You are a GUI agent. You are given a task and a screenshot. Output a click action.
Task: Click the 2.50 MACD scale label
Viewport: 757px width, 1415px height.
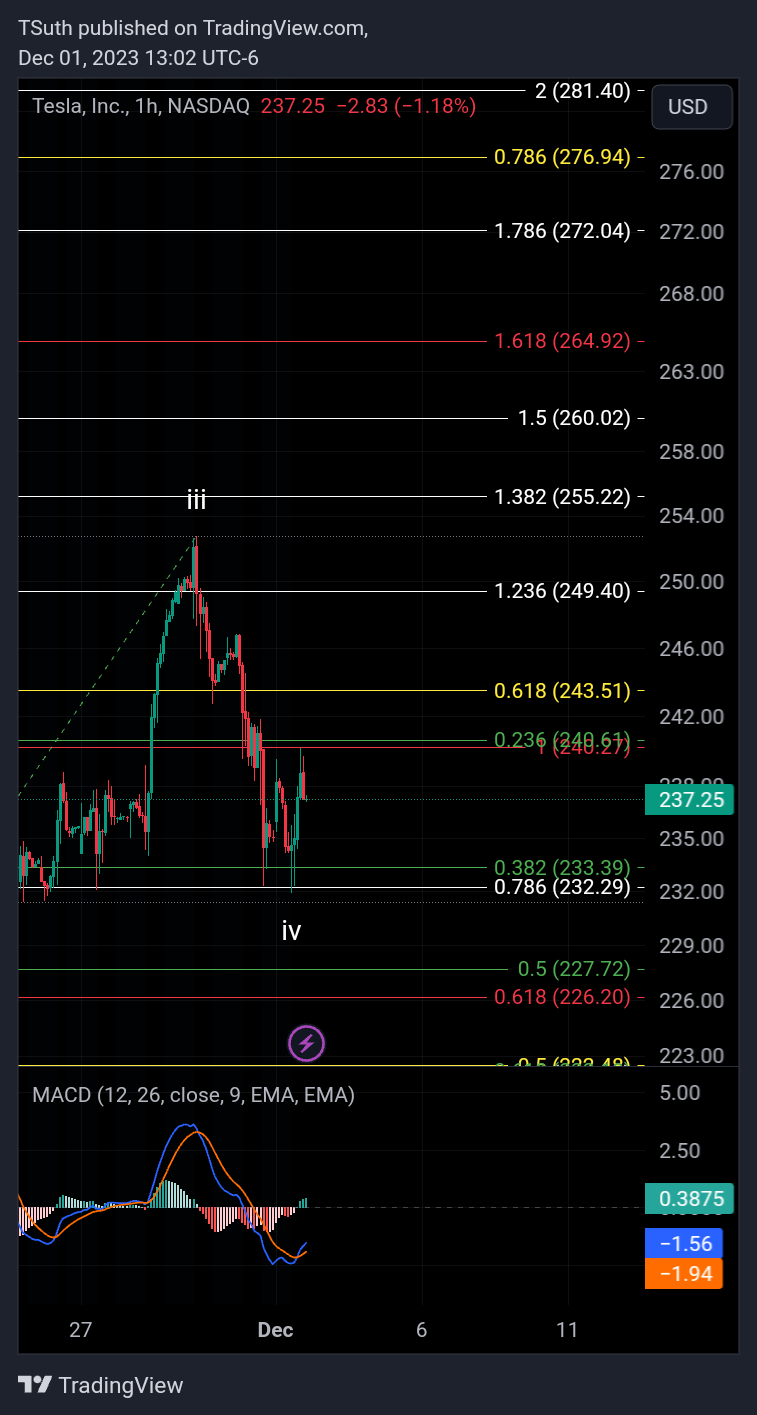coord(681,1150)
